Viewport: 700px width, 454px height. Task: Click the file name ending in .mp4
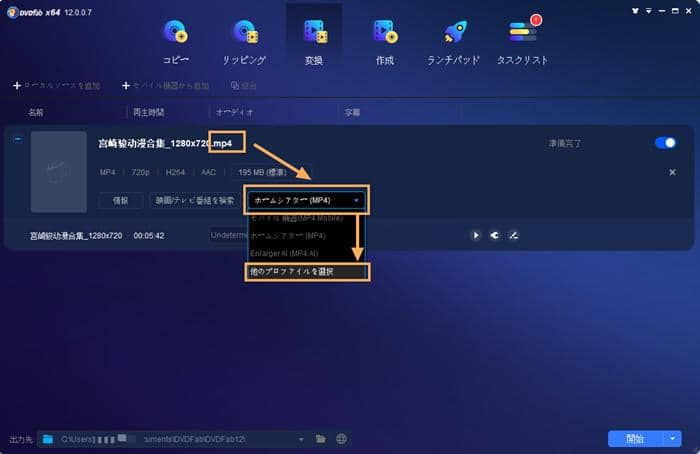coord(165,143)
